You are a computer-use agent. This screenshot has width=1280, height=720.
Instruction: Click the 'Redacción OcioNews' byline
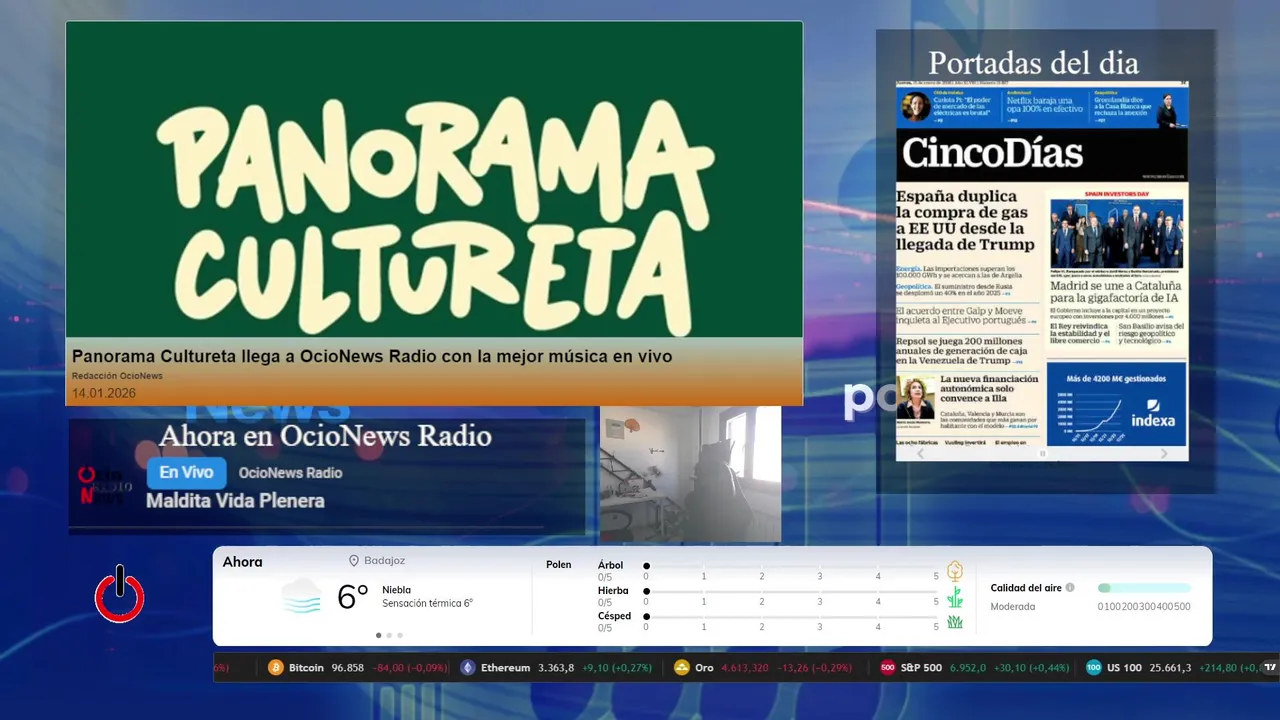coord(117,376)
